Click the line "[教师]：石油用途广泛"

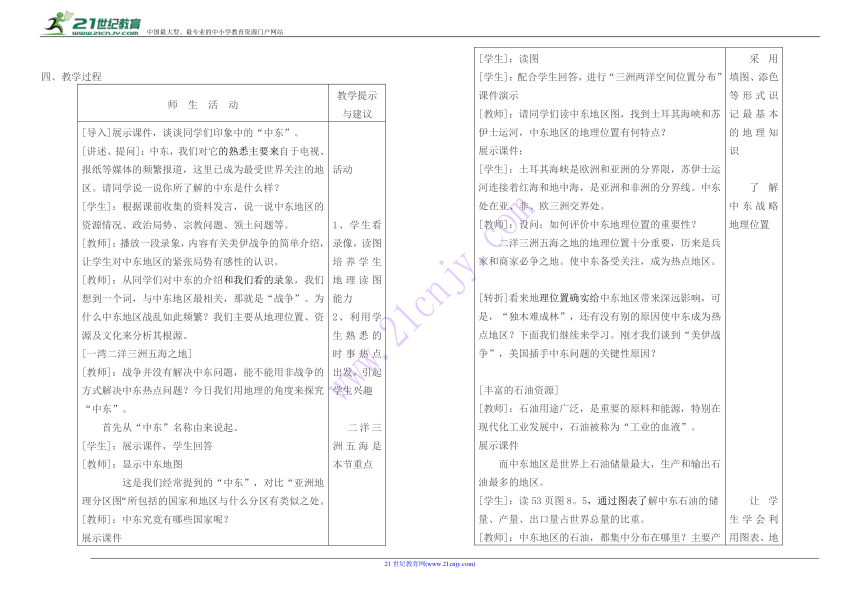[600, 409]
